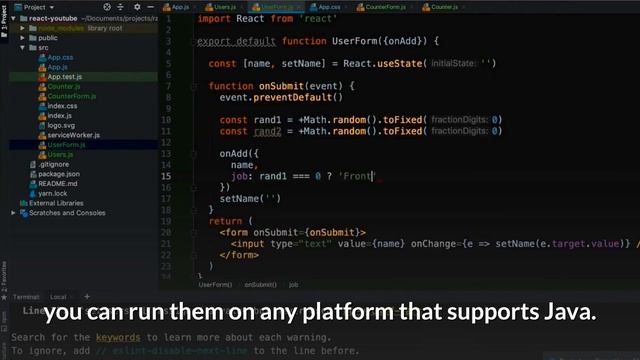Click the Terminal panel label
The width and height of the screenshot is (640, 360).
(x=26, y=297)
